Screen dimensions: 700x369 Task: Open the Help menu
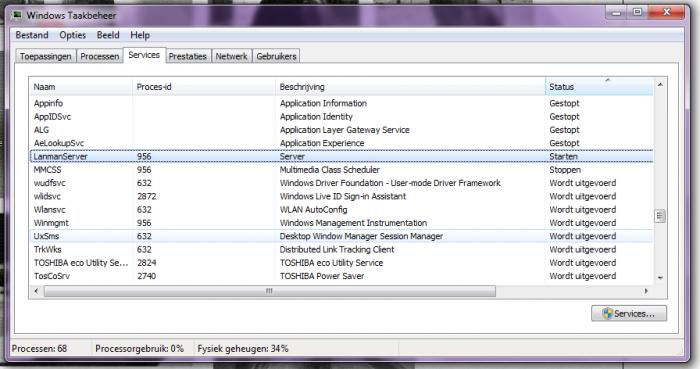pos(140,35)
